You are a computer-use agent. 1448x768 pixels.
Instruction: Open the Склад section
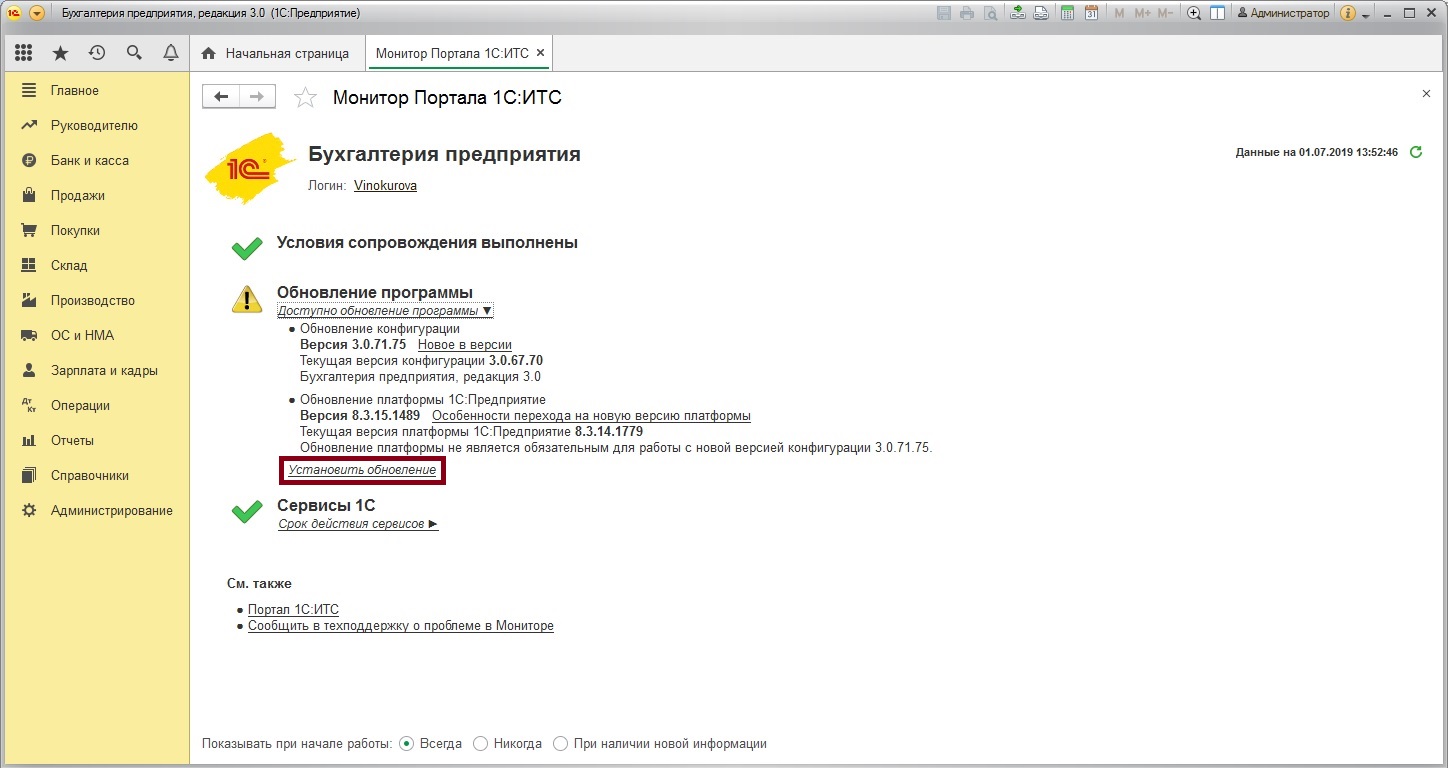coord(95,265)
